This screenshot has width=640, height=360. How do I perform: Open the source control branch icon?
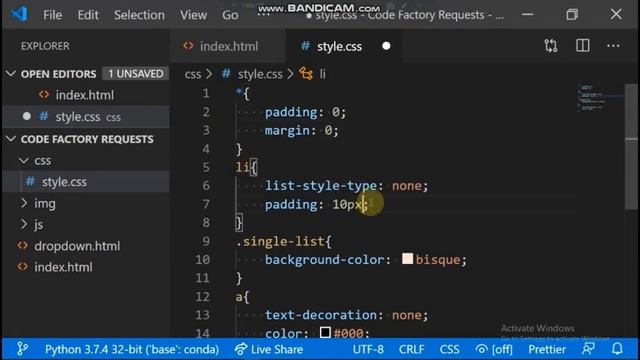(x=22, y=349)
